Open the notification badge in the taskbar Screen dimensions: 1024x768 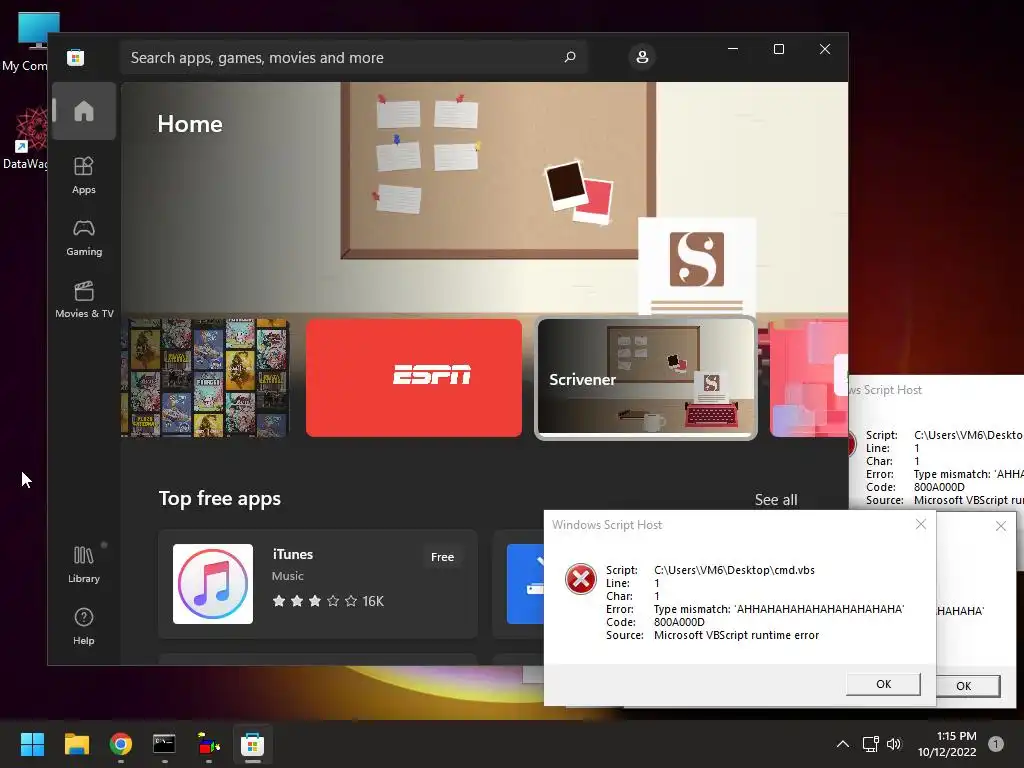pyautogui.click(x=995, y=744)
